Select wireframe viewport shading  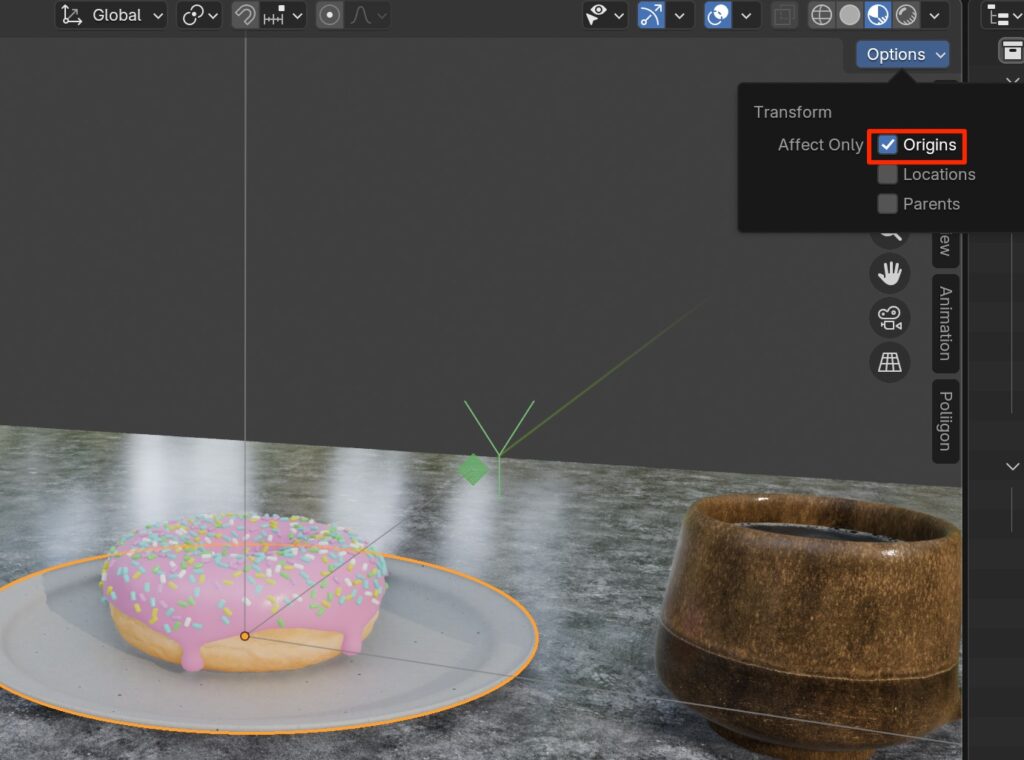(x=821, y=16)
